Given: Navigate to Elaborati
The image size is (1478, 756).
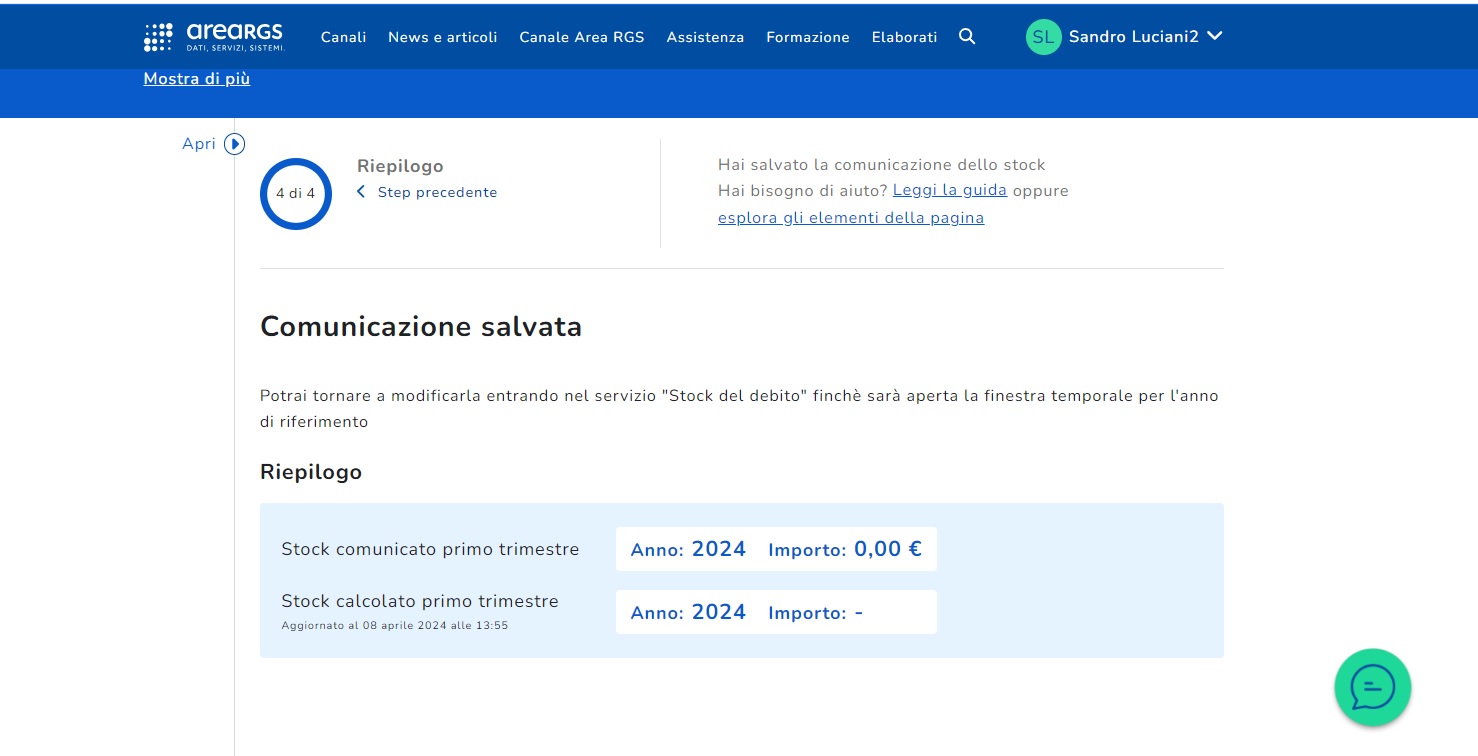Looking at the screenshot, I should (904, 37).
